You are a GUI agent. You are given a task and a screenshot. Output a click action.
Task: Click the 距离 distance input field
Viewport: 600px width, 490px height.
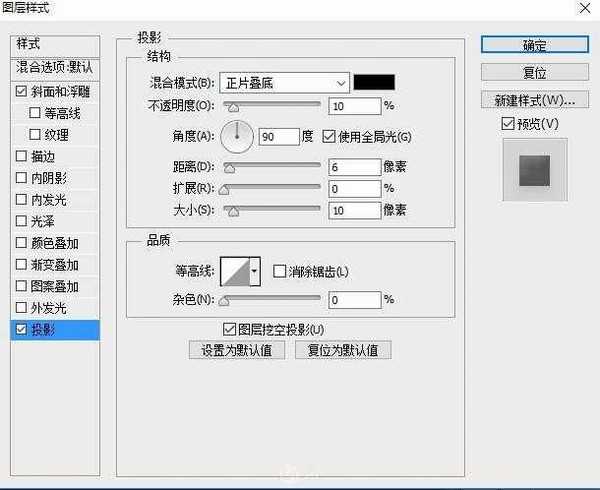pyautogui.click(x=354, y=167)
